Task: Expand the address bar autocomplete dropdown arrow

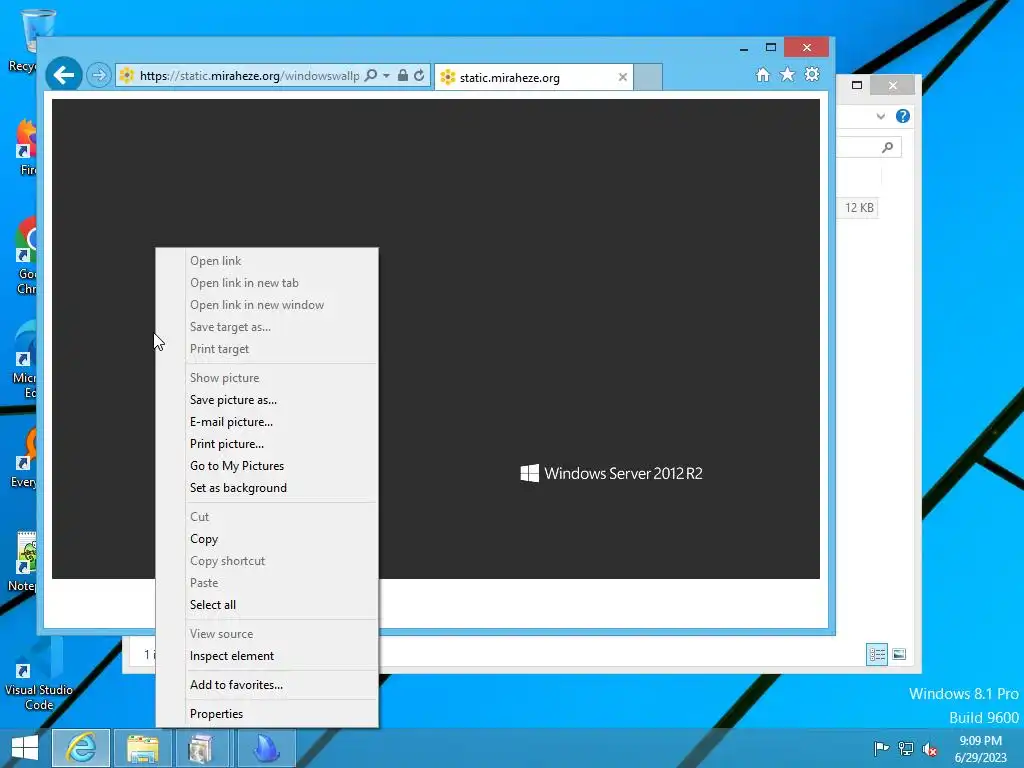Action: (386, 76)
